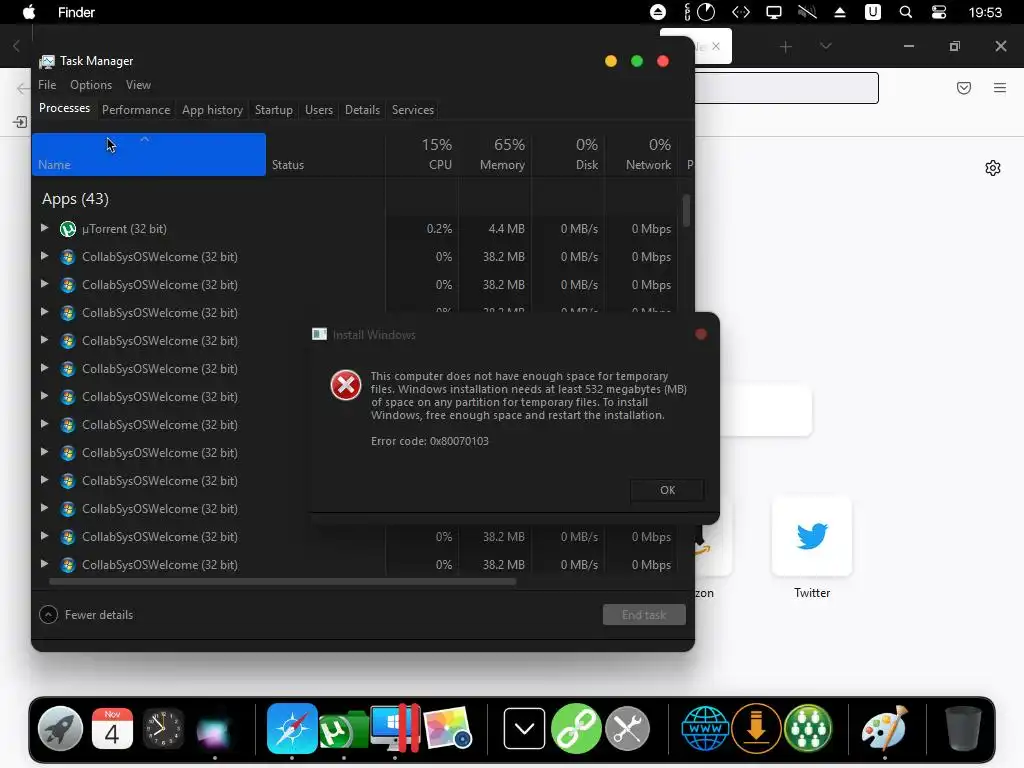Sort processes by the Disk column header
This screenshot has width=1024, height=768.
pos(569,155)
